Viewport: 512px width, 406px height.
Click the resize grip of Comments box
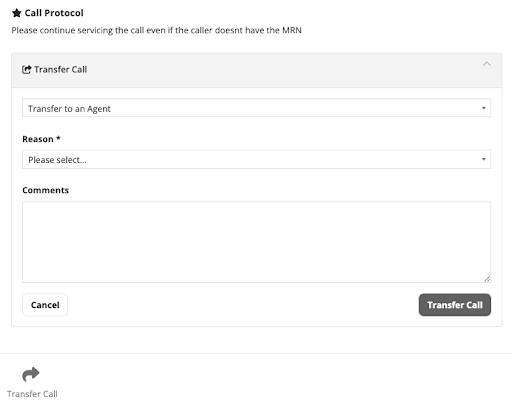[x=487, y=279]
